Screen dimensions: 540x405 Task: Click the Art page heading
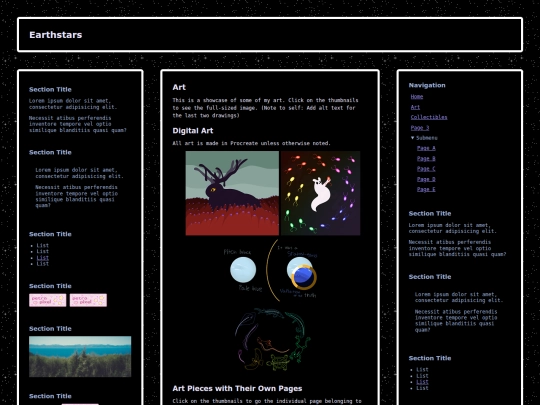point(179,87)
